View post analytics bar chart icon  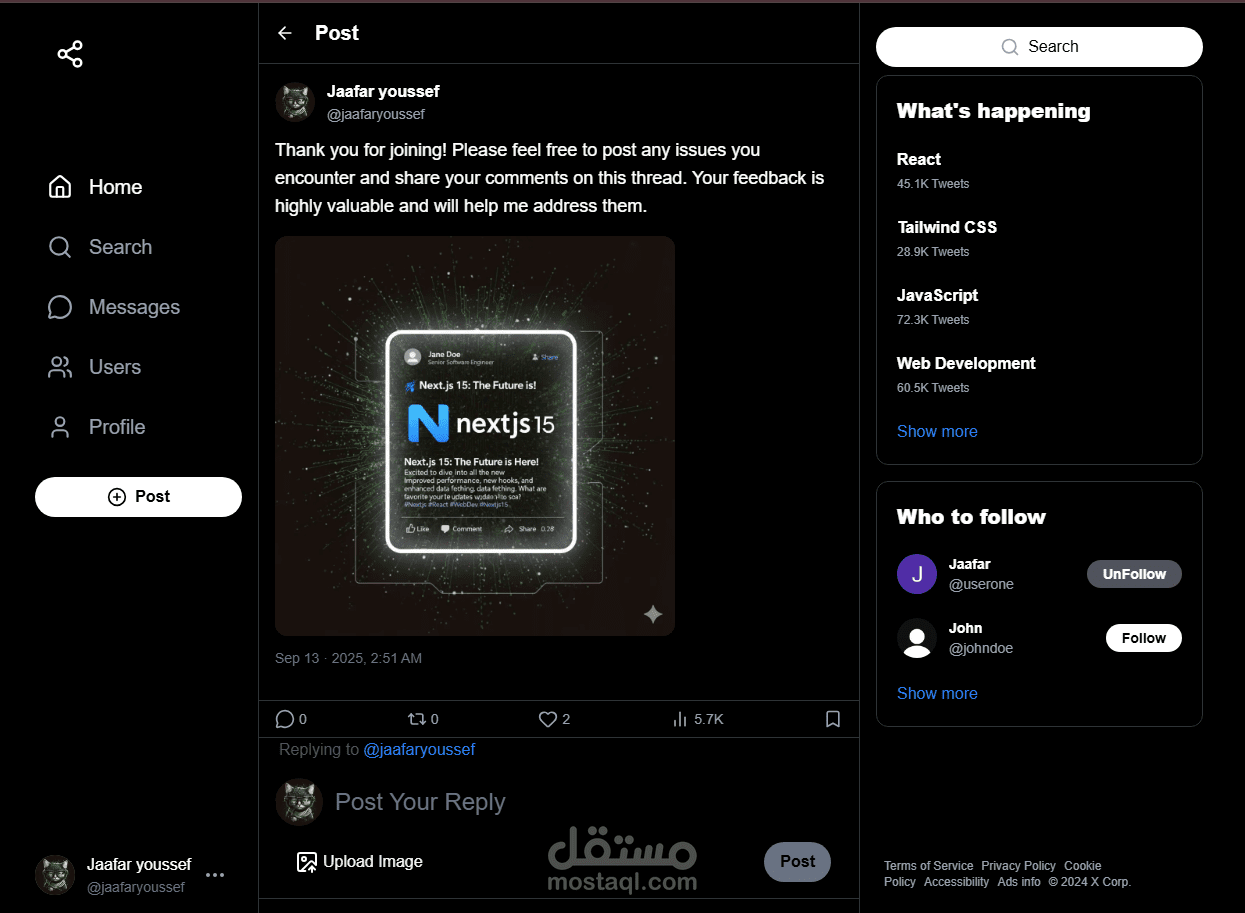click(680, 719)
